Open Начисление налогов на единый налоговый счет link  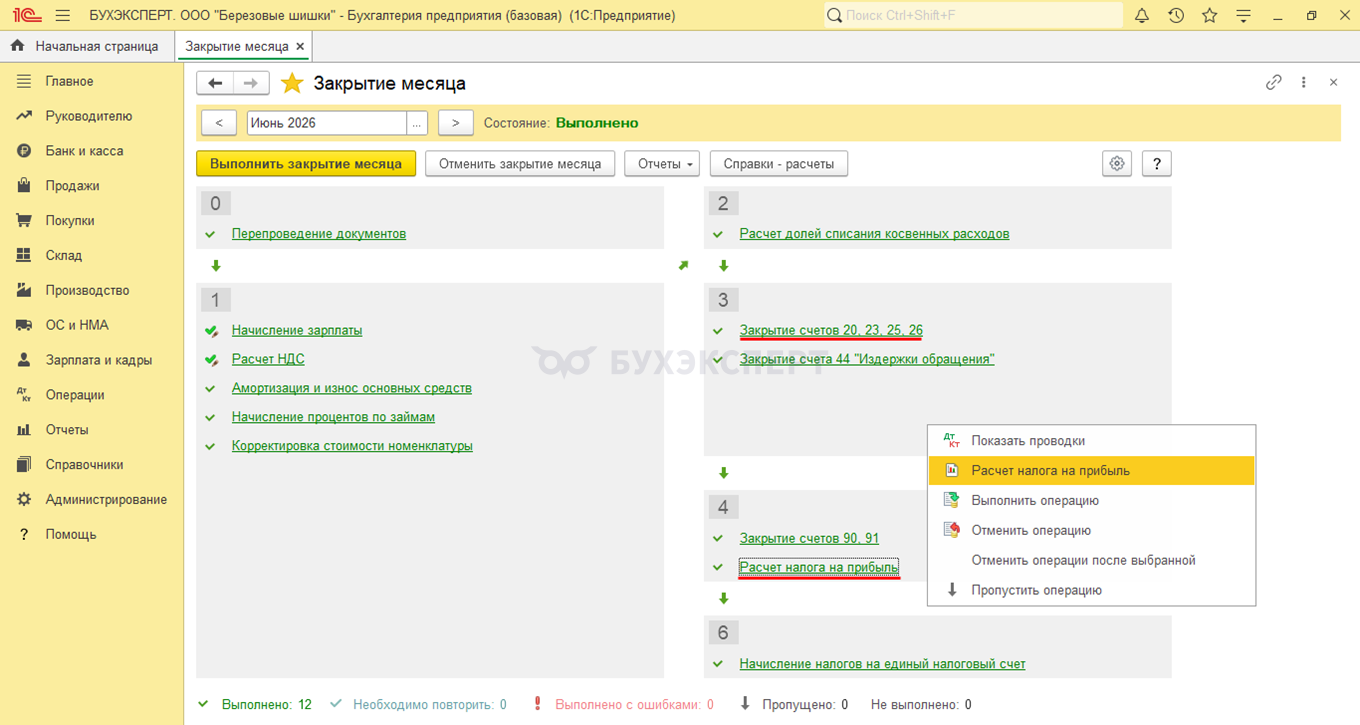point(883,664)
